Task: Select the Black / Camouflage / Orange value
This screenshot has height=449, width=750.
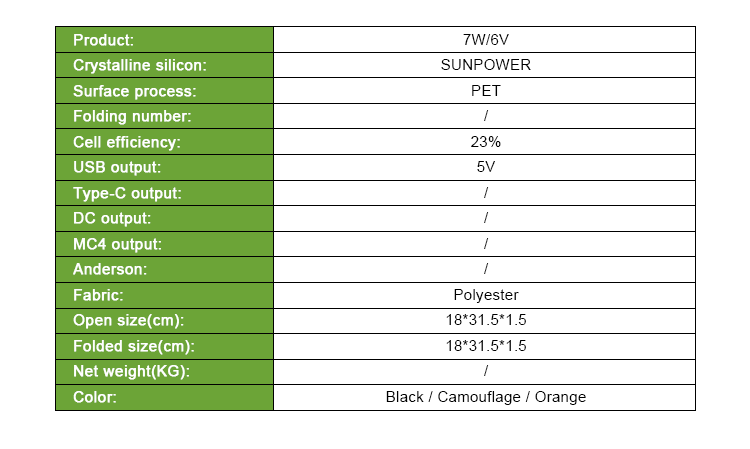Action: [485, 397]
